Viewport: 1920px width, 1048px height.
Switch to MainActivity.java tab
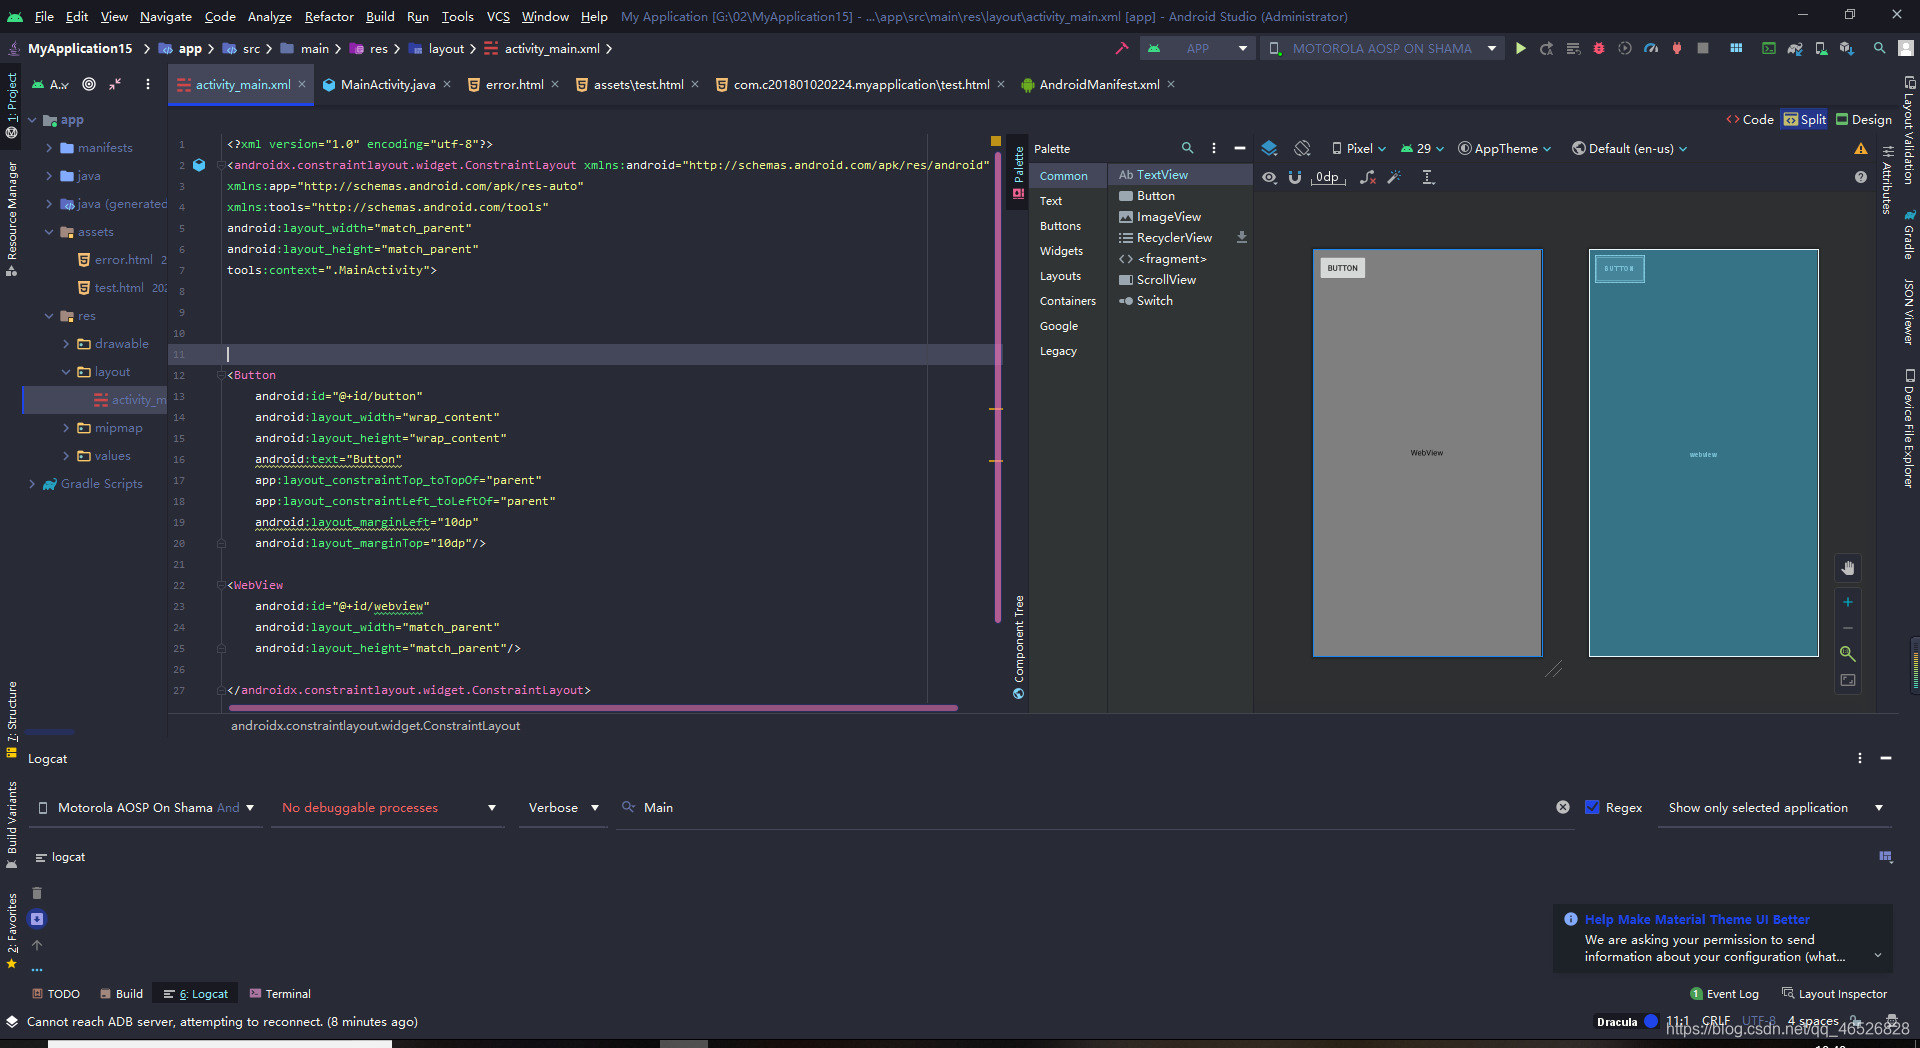(387, 84)
